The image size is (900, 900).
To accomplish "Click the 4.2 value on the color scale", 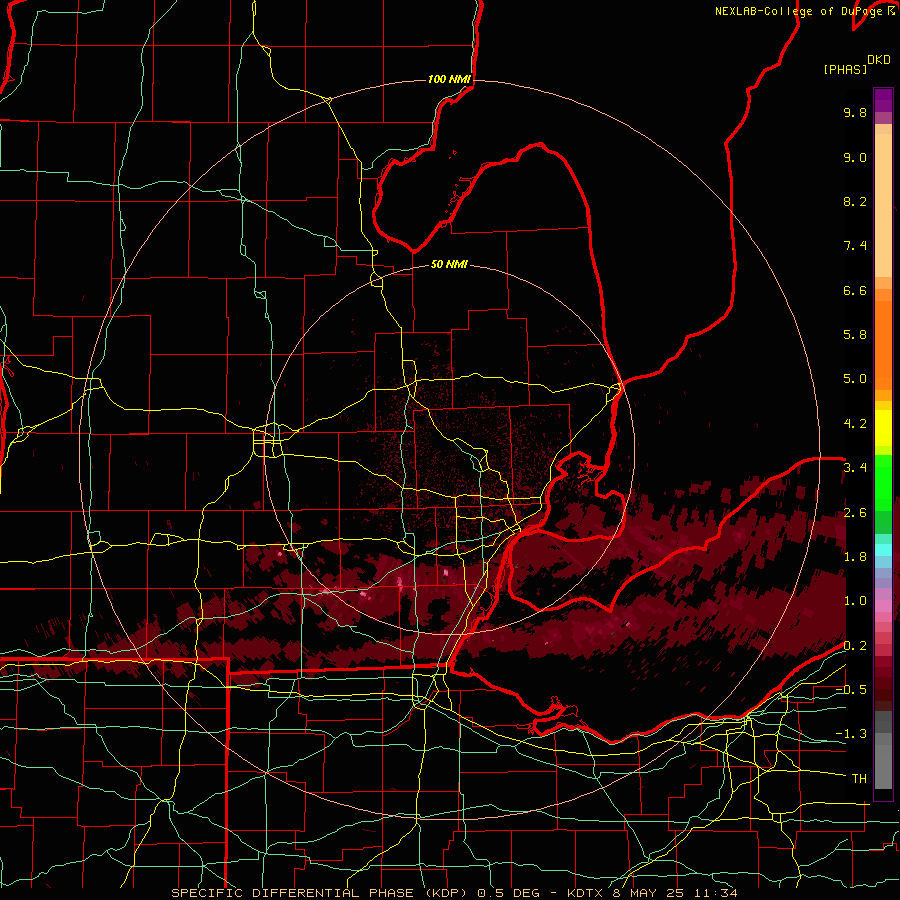I will 855,424.
